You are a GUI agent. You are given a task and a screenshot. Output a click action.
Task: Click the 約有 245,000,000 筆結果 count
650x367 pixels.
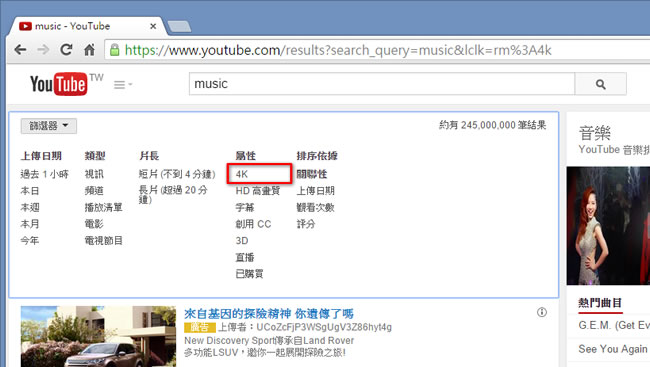(492, 125)
